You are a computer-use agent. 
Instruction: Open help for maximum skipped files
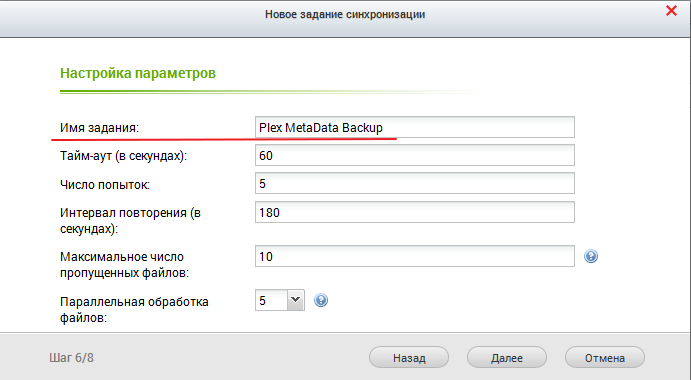click(591, 256)
